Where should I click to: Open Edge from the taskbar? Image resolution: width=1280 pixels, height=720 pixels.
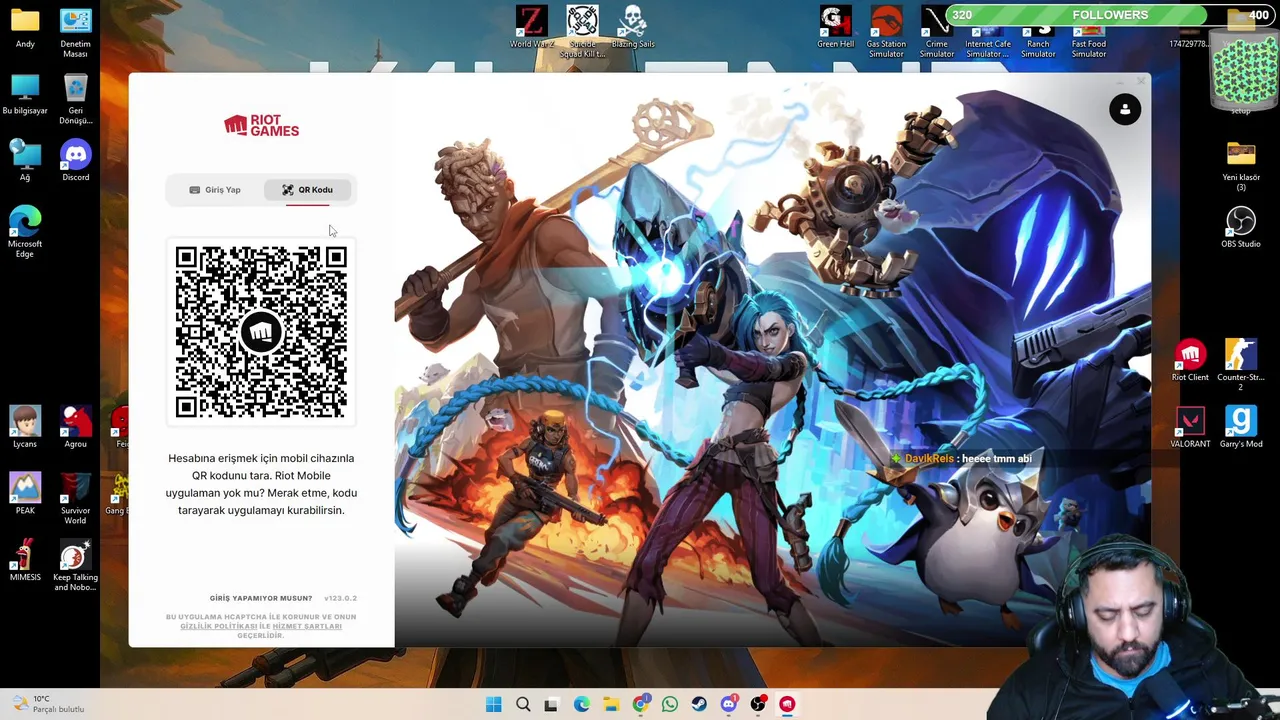point(581,704)
